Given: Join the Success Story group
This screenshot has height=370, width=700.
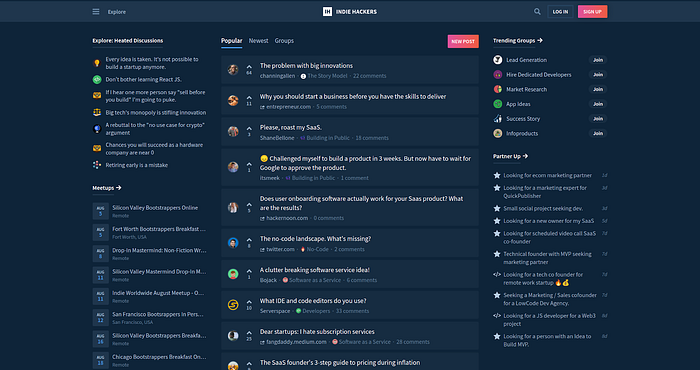Looking at the screenshot, I should click(x=598, y=119).
